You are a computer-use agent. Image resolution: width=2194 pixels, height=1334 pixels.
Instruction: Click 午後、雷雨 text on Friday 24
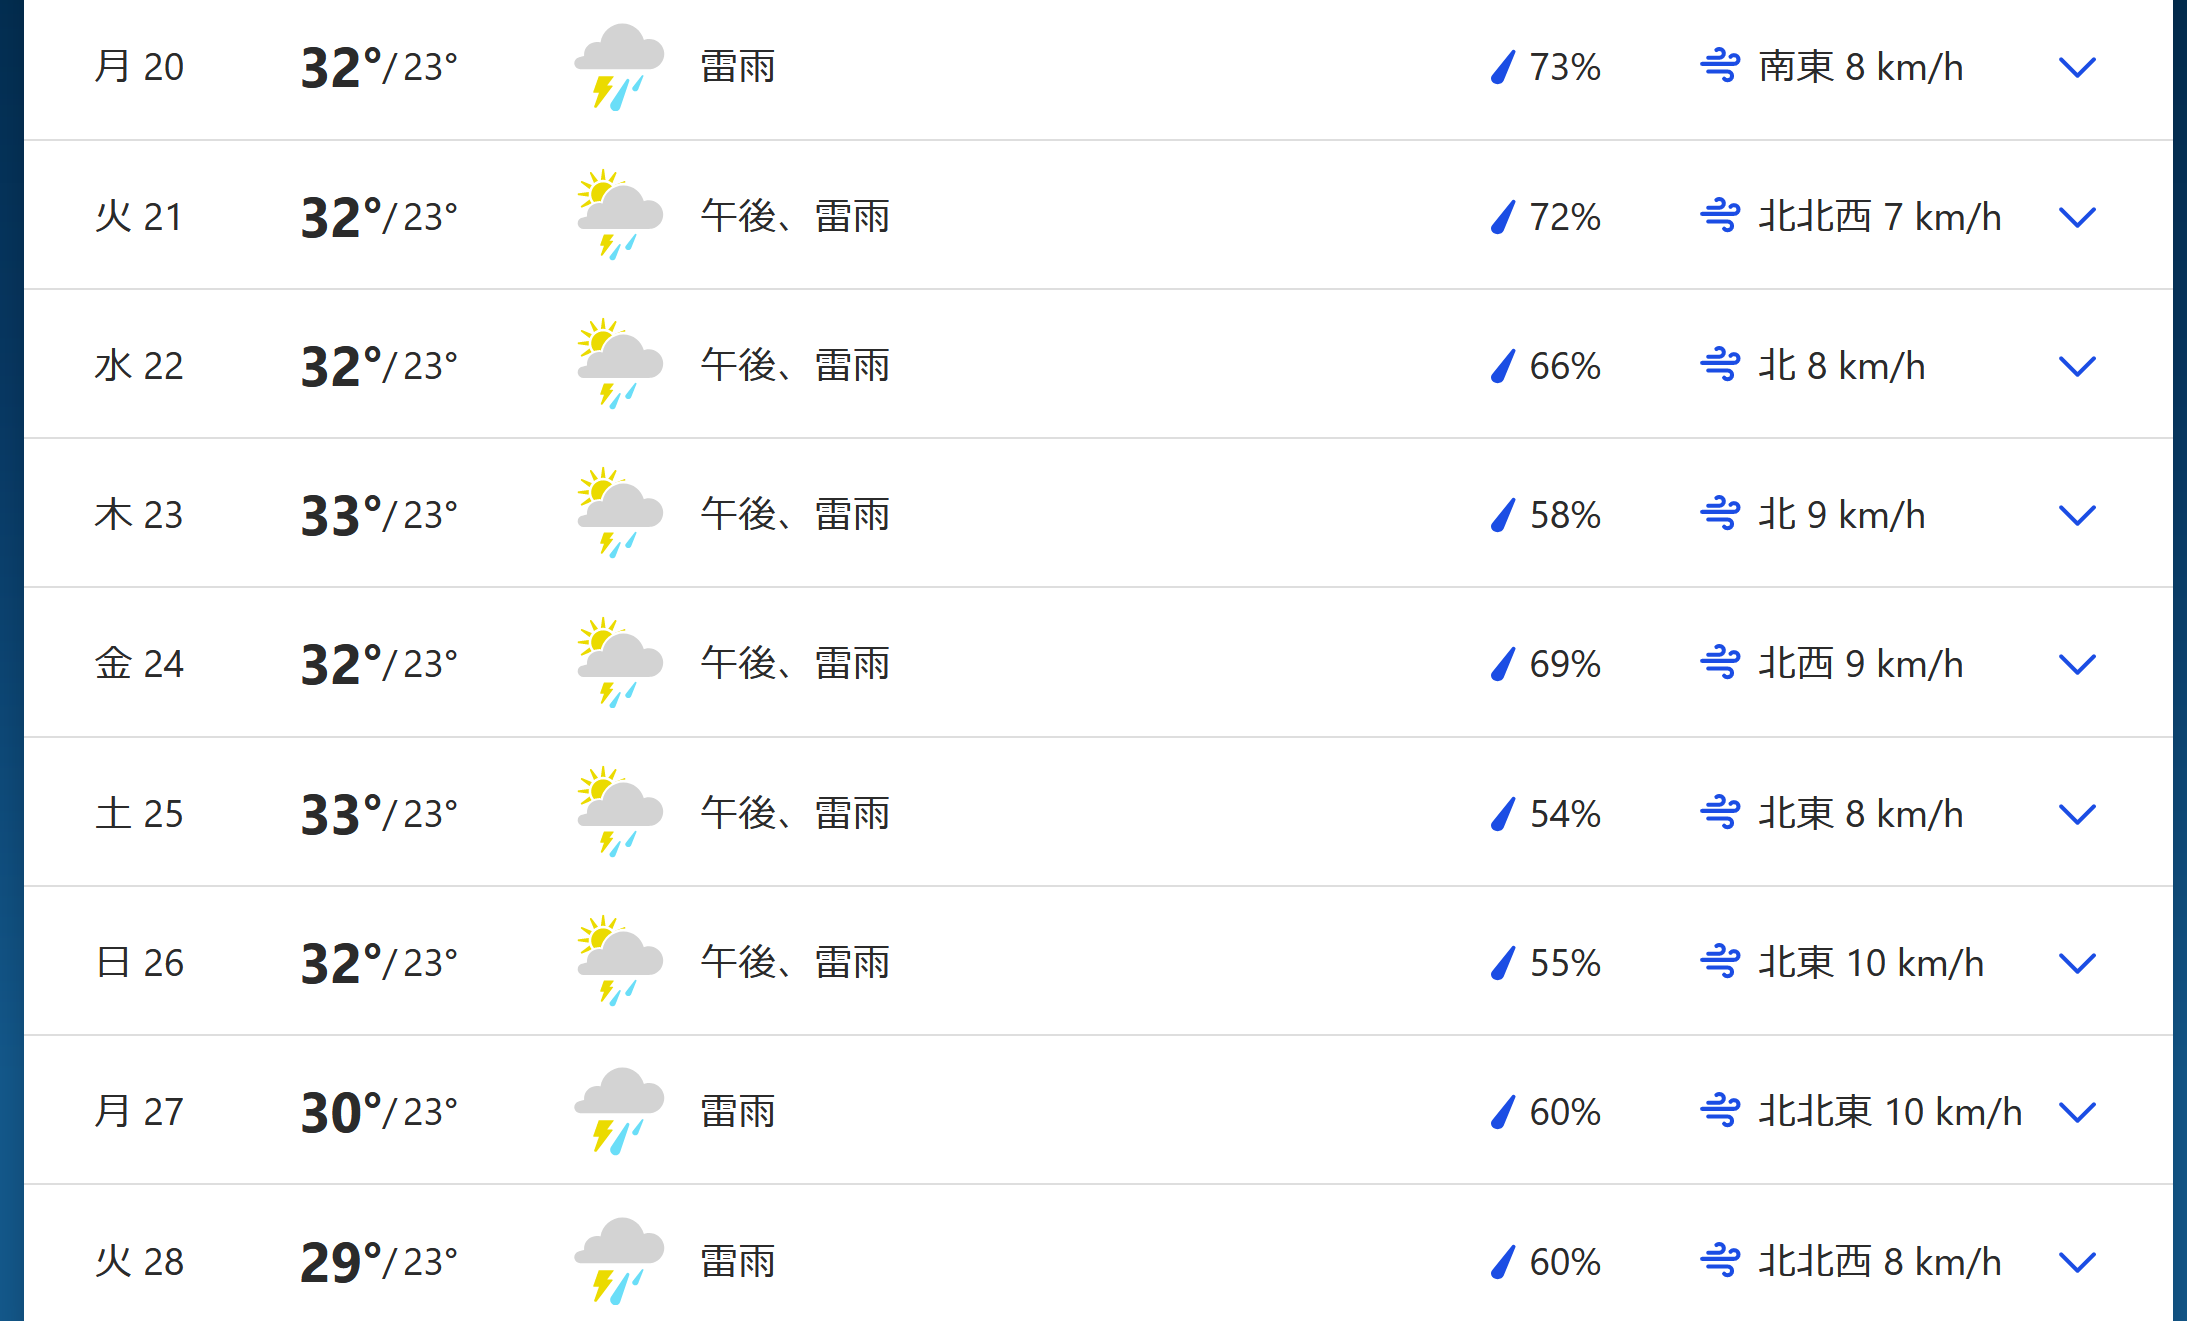(795, 664)
